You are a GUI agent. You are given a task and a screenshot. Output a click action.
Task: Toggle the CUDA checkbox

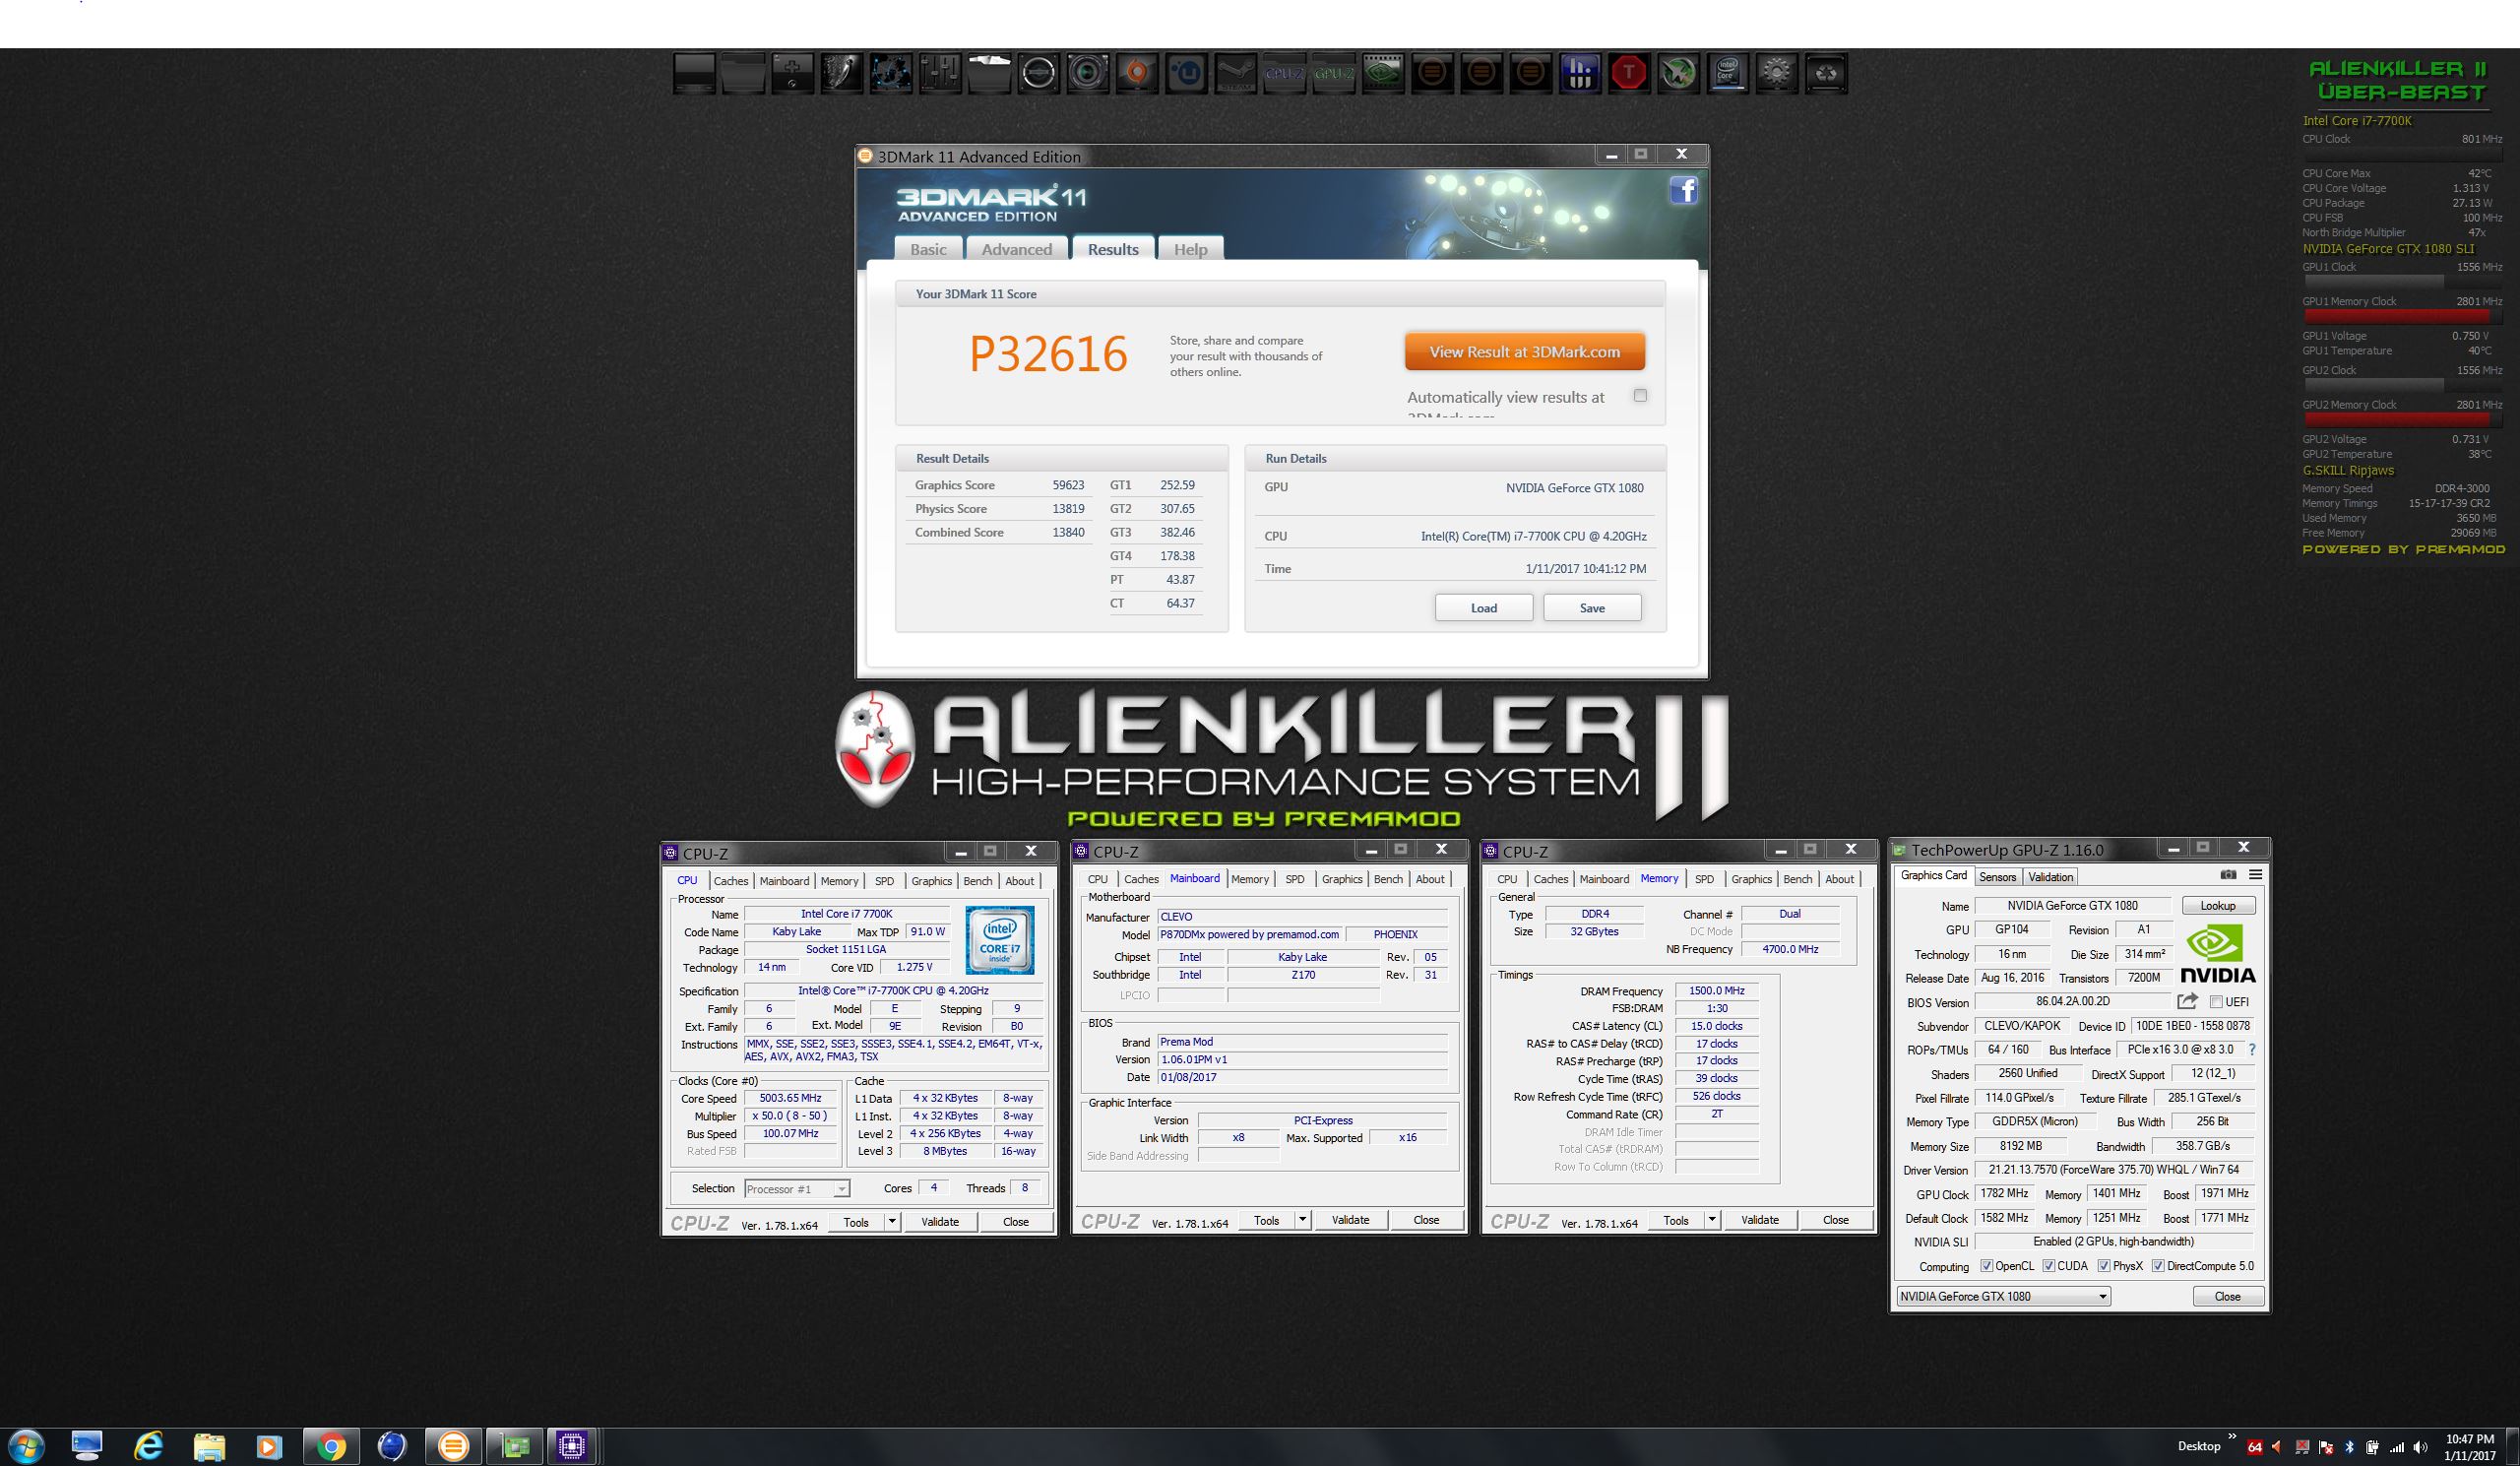2049,1266
